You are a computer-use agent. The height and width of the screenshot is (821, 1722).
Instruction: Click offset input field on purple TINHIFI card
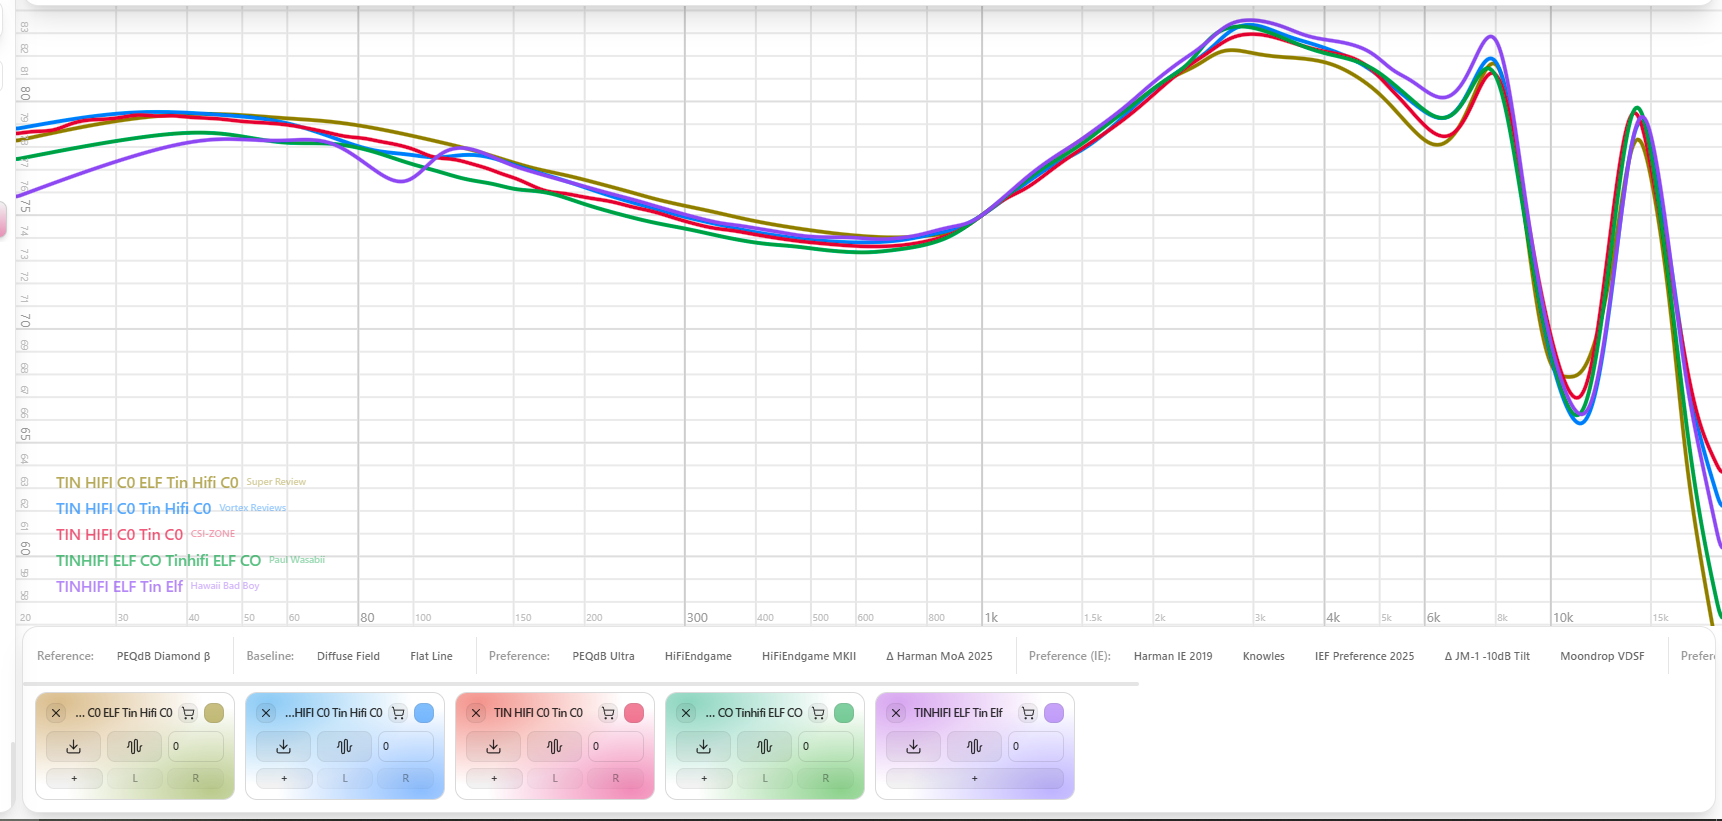pyautogui.click(x=1035, y=746)
